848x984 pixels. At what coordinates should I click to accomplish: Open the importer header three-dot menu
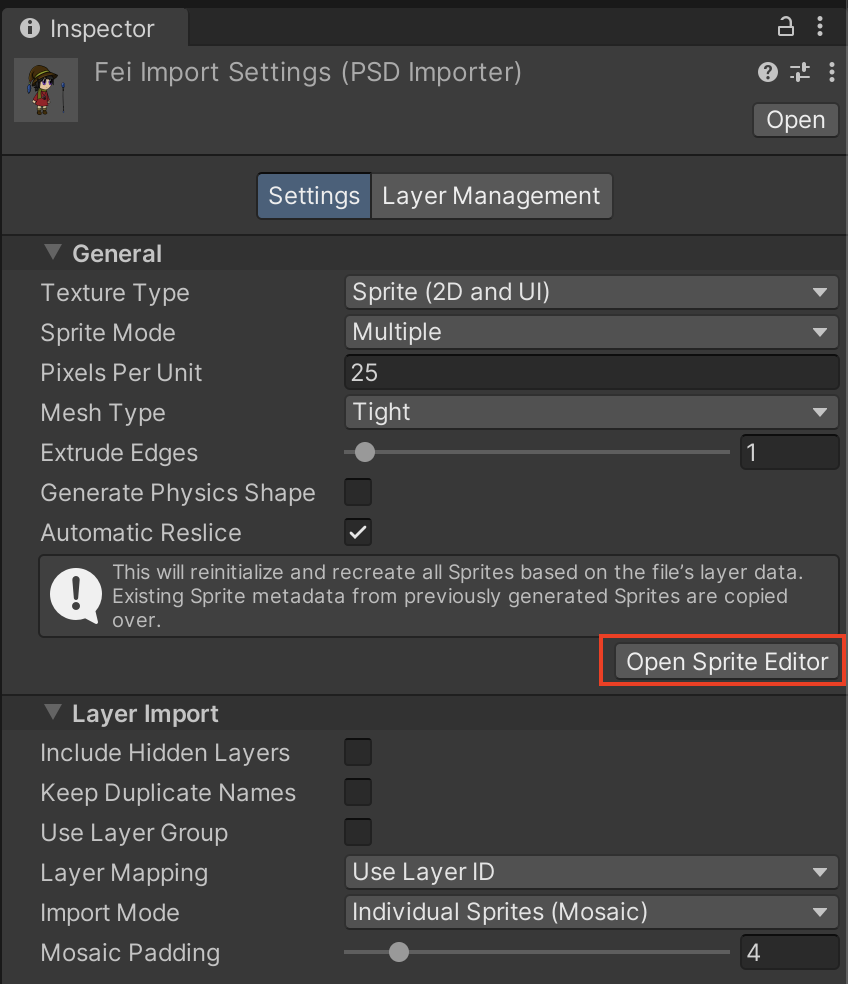coord(831,72)
